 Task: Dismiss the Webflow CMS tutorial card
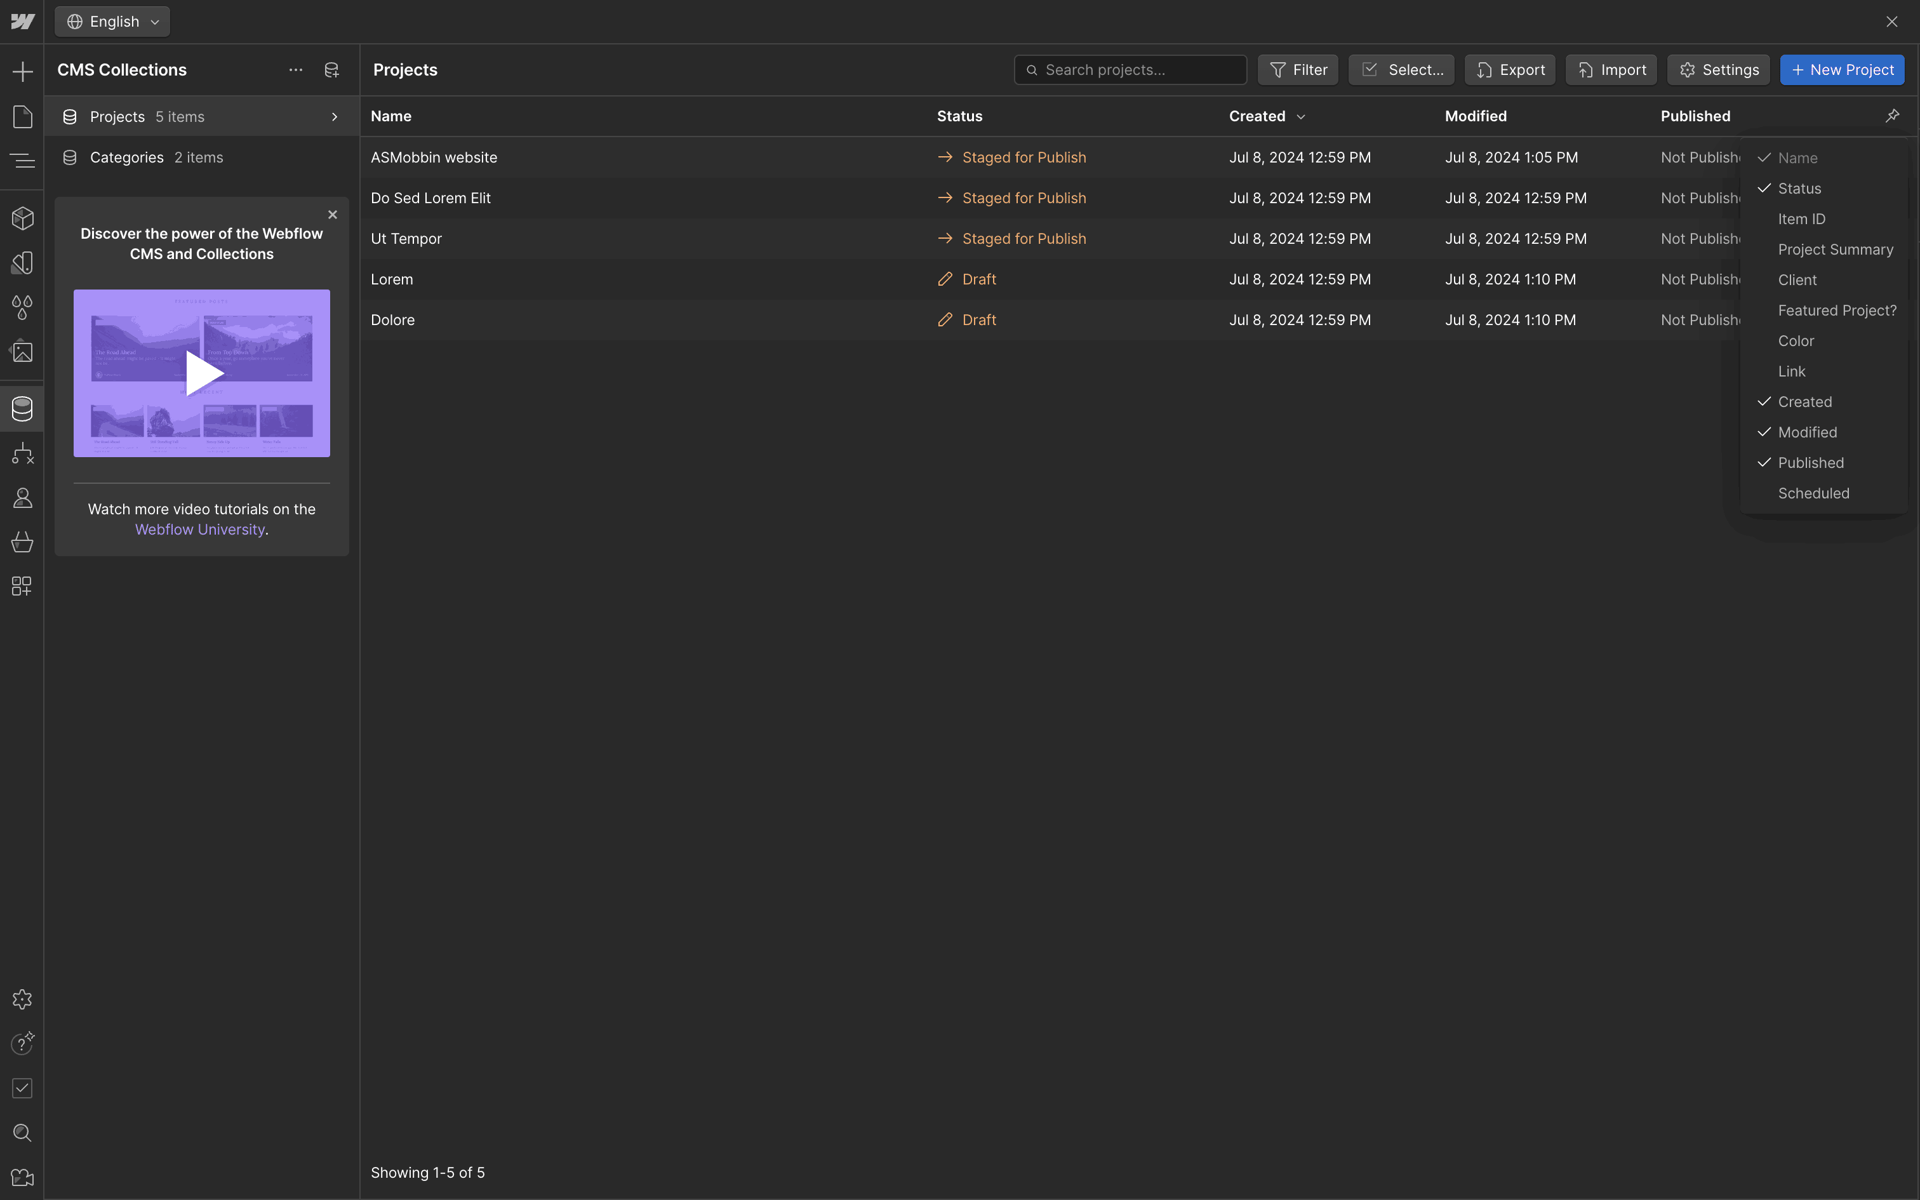pos(333,215)
